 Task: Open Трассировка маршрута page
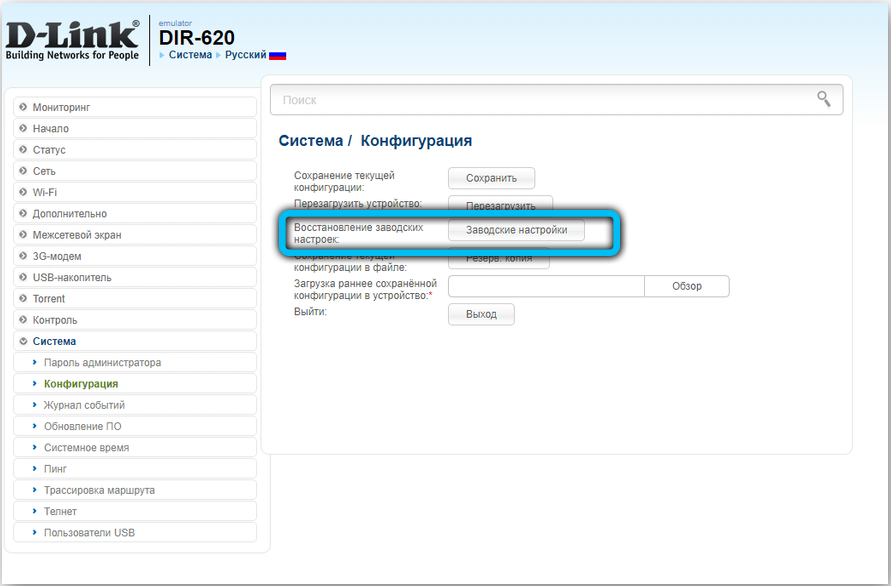[135, 490]
